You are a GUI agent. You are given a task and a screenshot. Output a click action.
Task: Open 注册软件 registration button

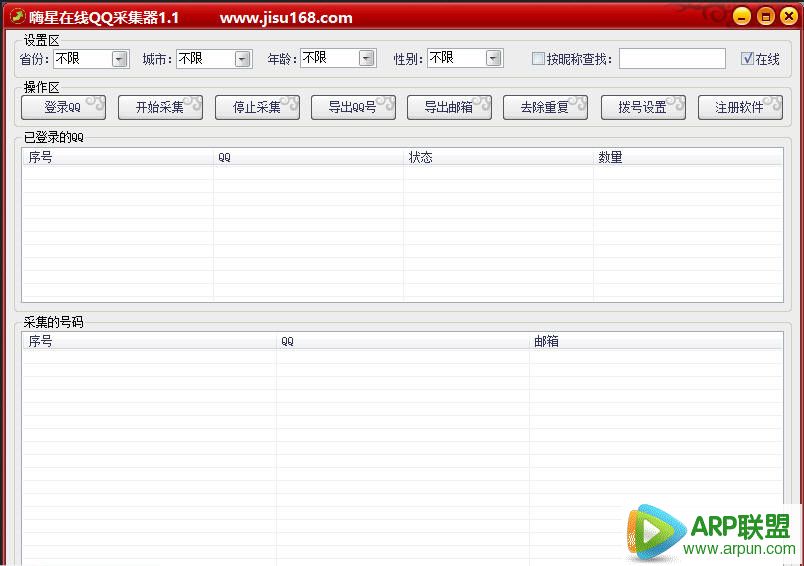[x=740, y=107]
